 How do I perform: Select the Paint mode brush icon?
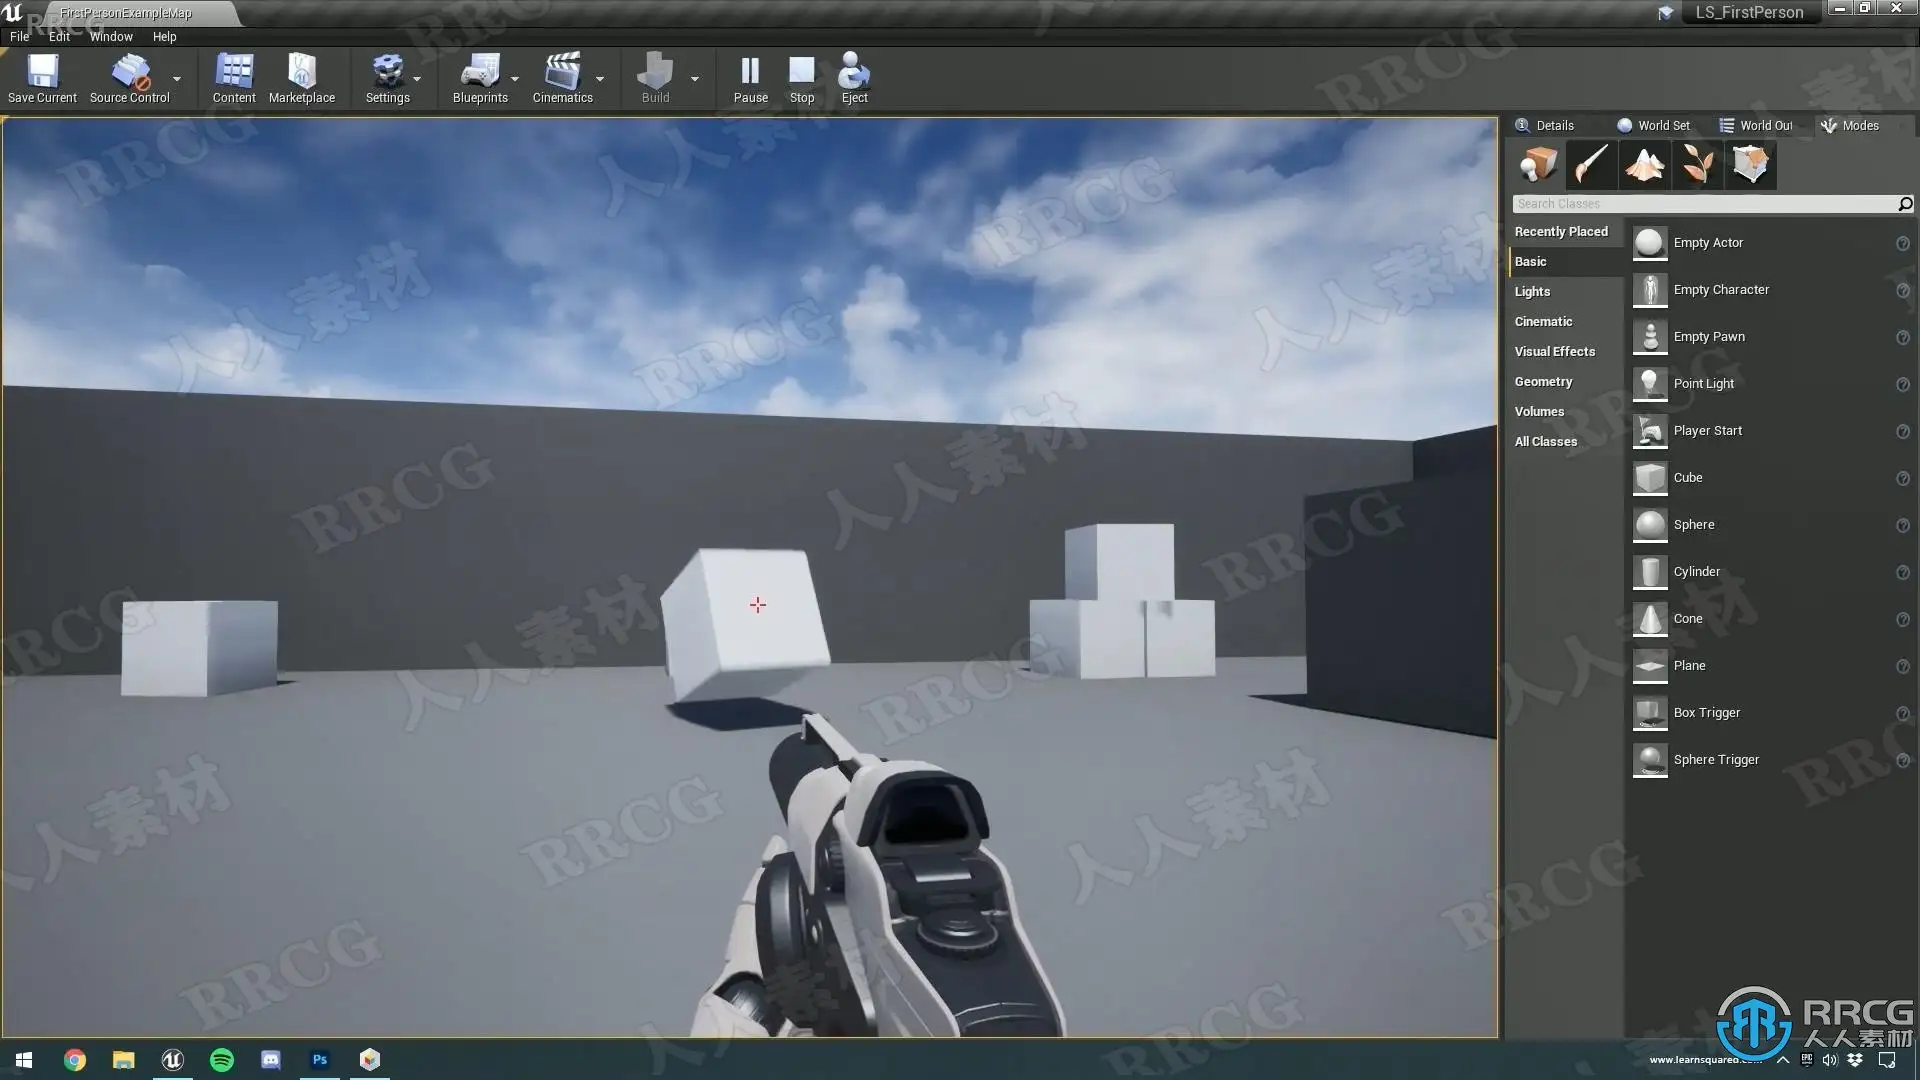pos(1591,164)
